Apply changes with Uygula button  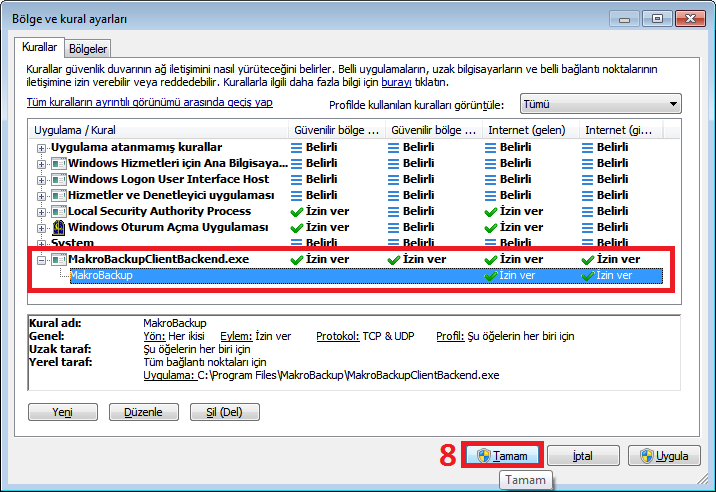(664, 455)
